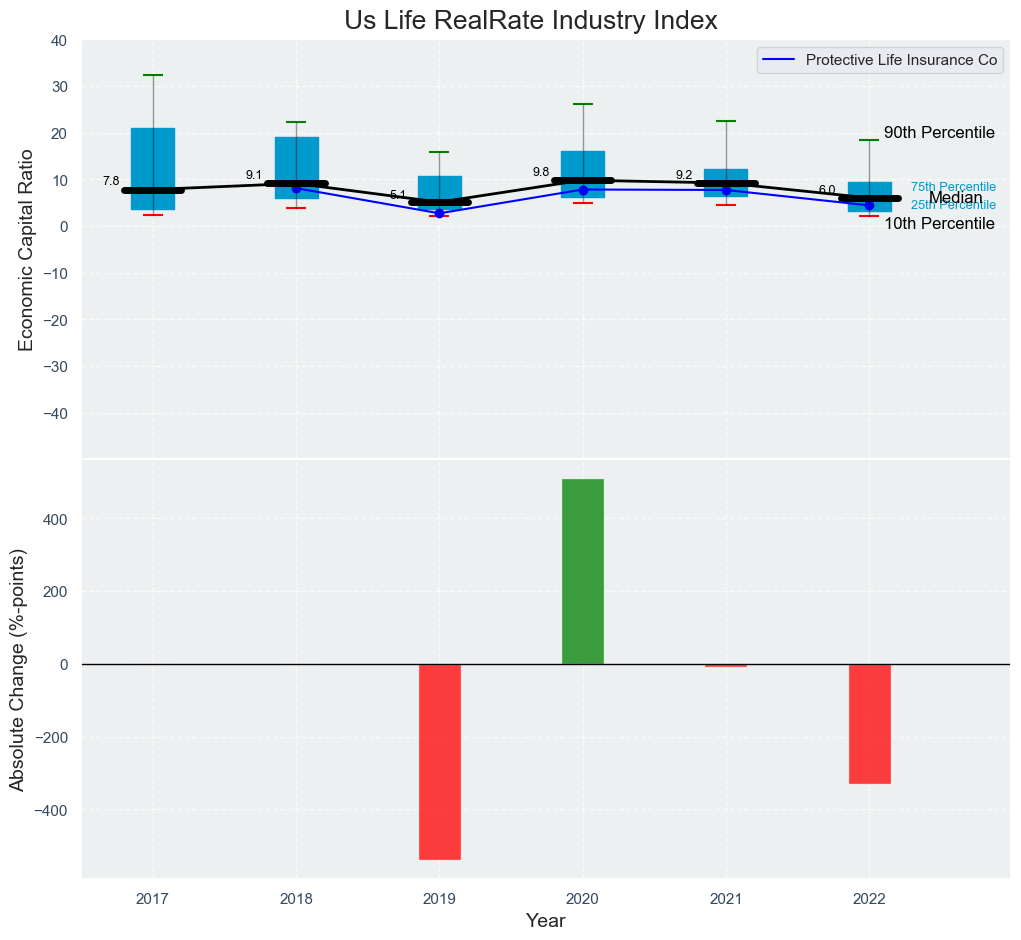Image resolution: width=1021 pixels, height=940 pixels.
Task: Click the Year axis label
Action: (x=546, y=921)
